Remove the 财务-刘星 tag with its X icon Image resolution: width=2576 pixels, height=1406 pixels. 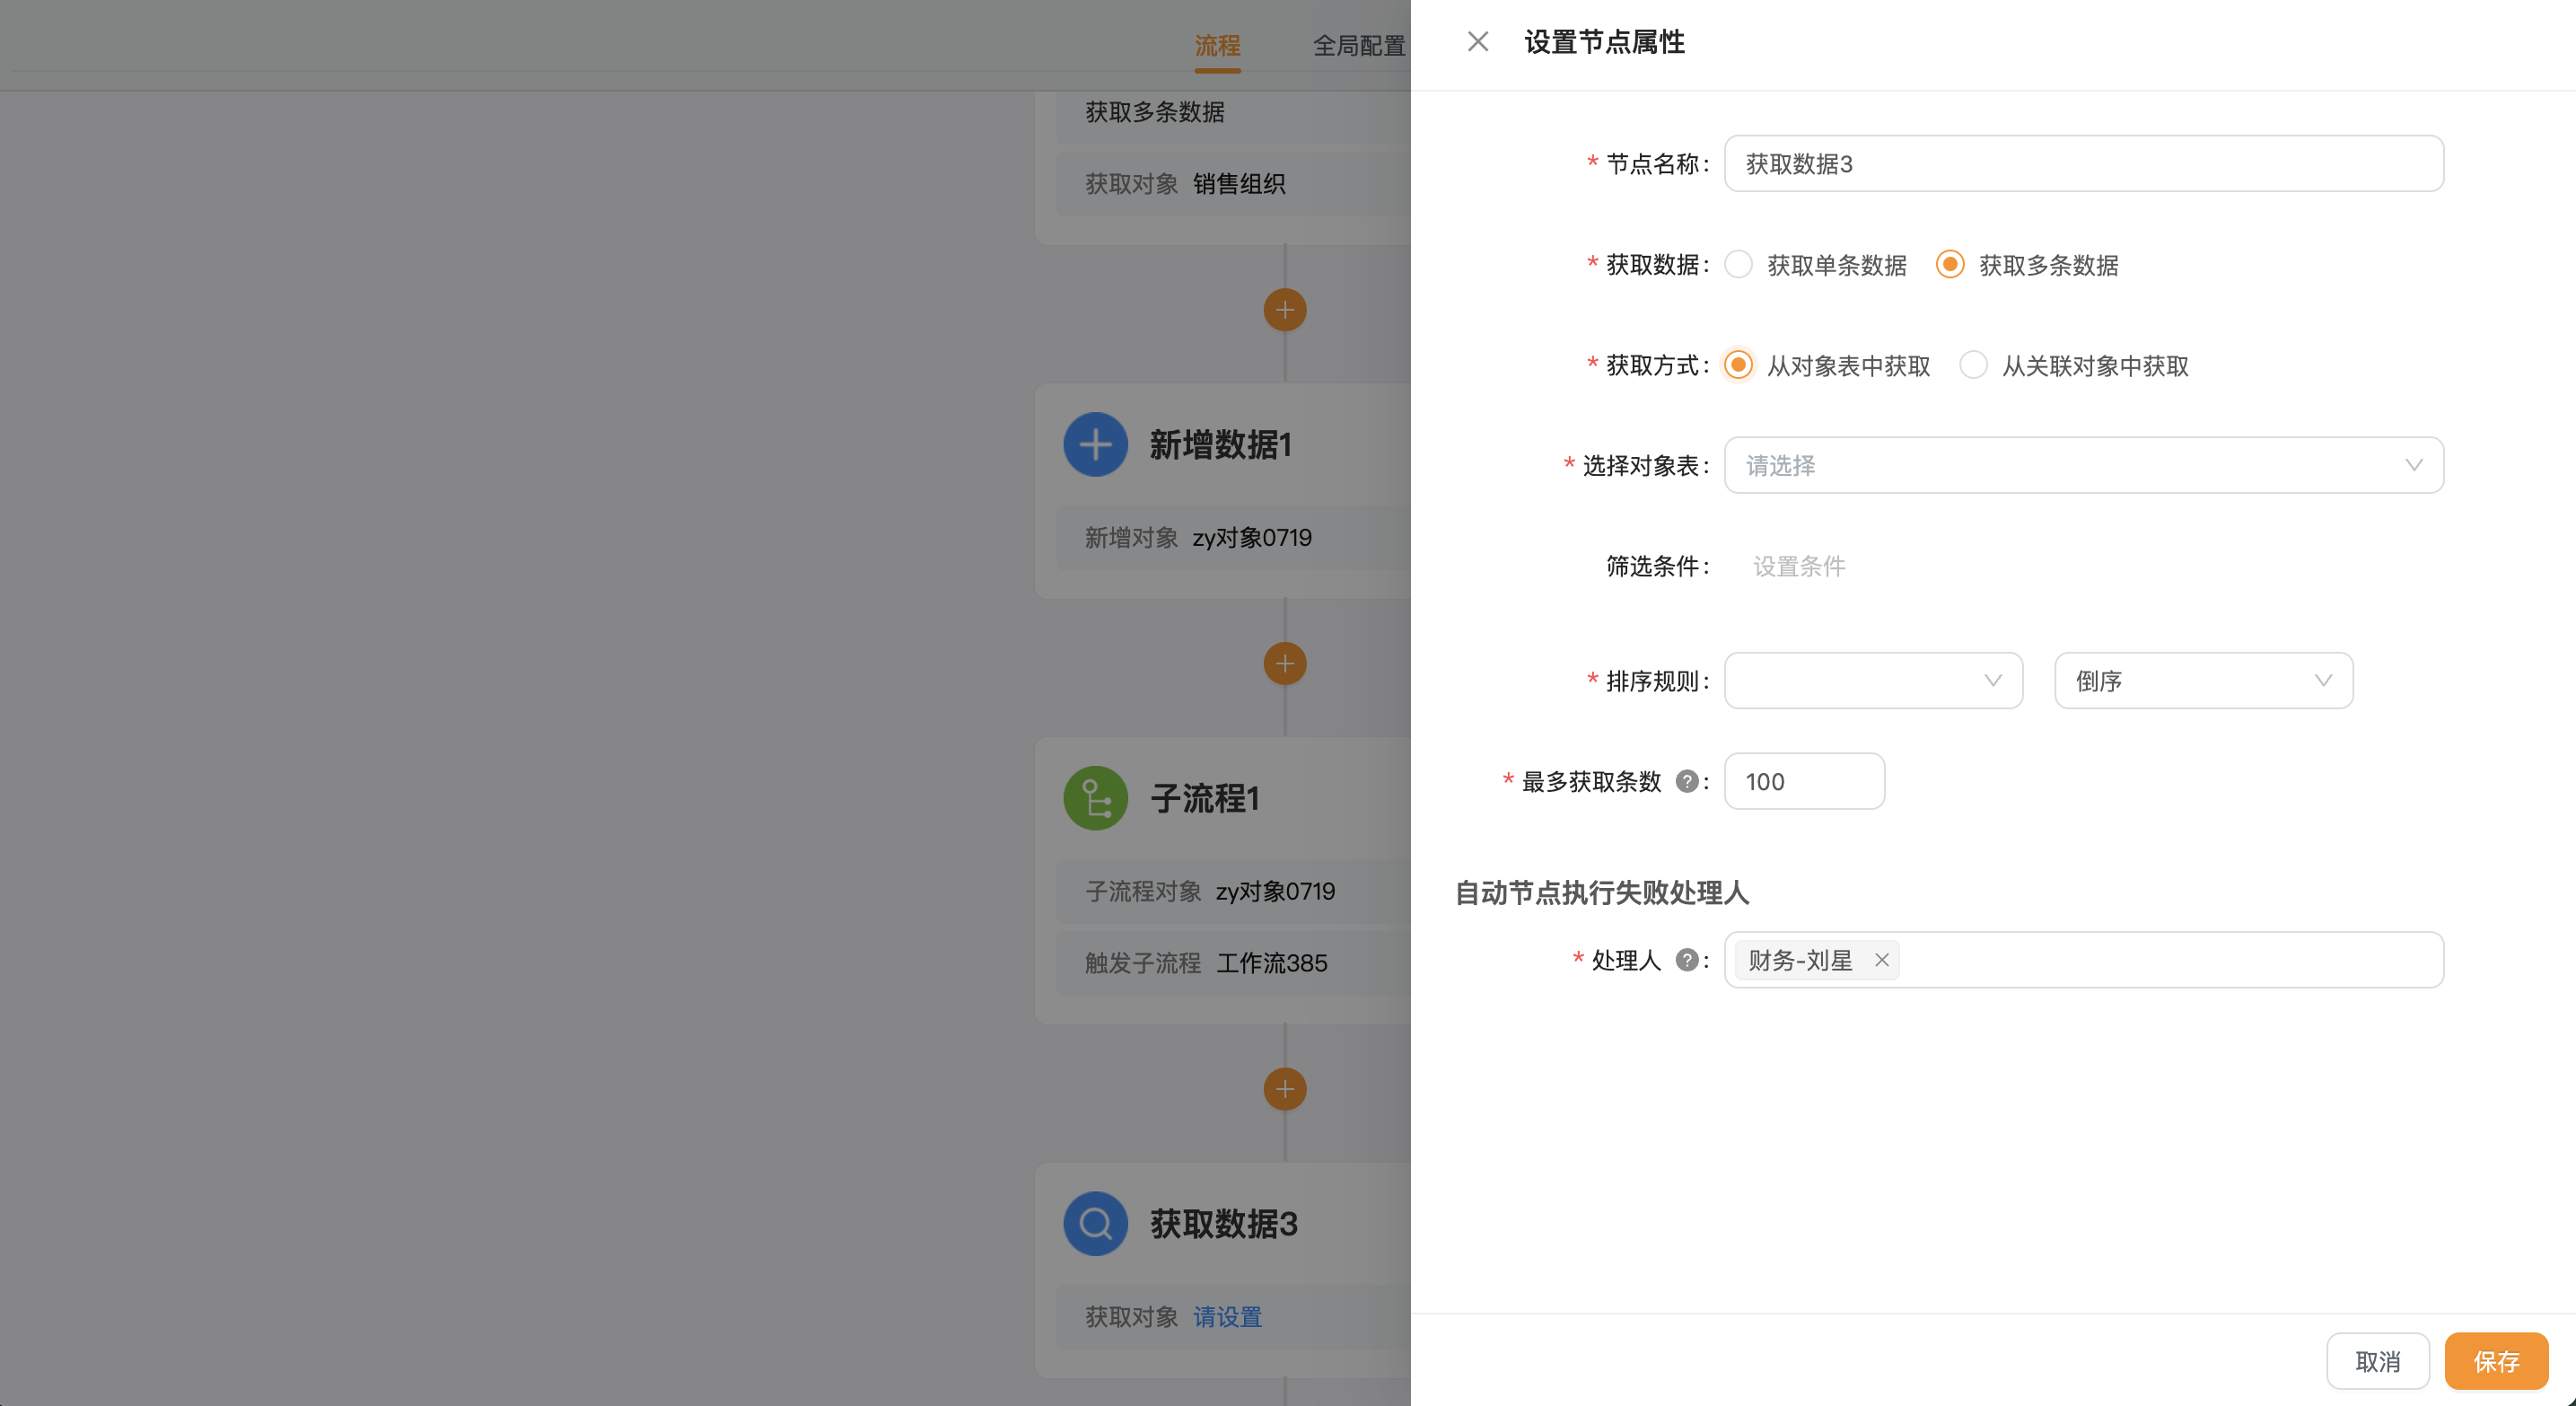tap(1881, 960)
